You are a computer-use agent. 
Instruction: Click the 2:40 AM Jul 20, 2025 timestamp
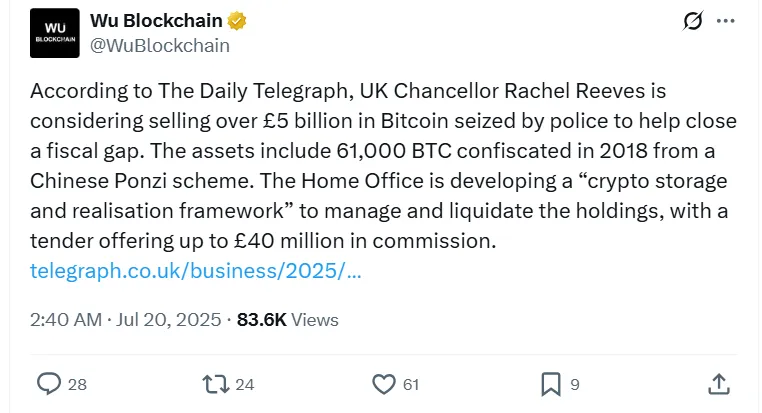click(126, 320)
